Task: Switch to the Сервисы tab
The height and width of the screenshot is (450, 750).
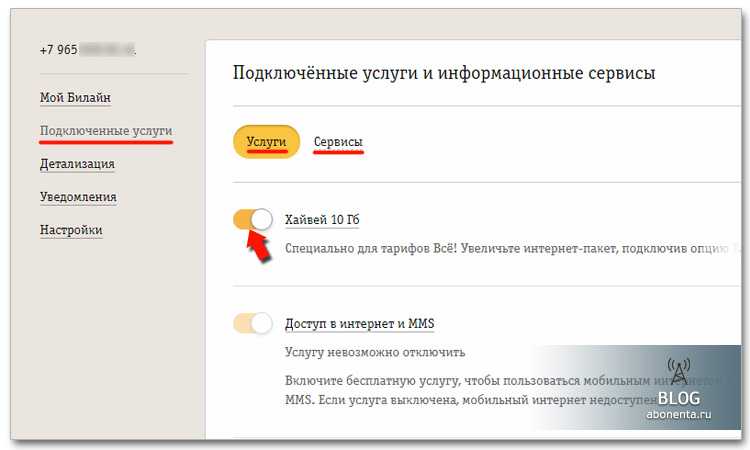Action: tap(338, 142)
